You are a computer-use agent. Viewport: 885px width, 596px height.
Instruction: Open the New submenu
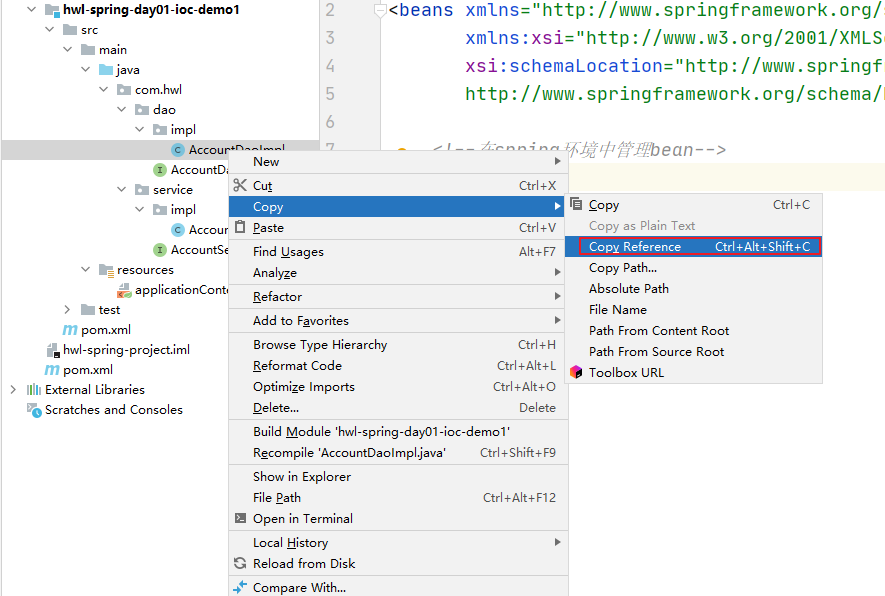[398, 161]
